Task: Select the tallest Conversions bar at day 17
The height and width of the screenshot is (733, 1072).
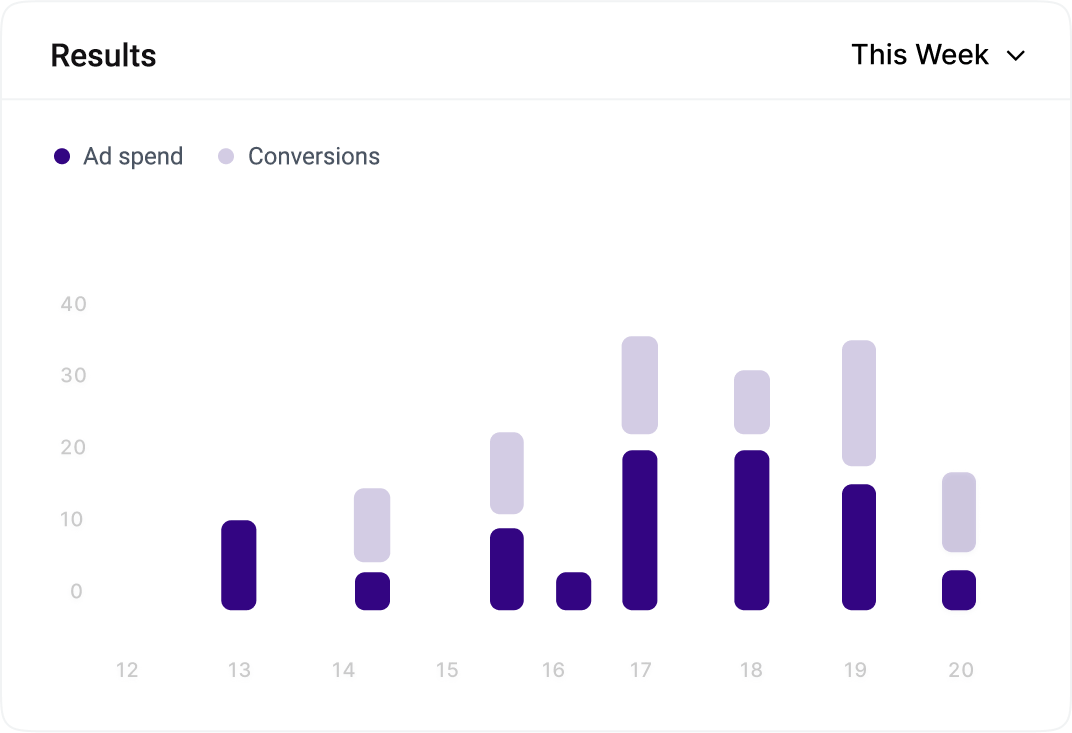Action: [640, 385]
